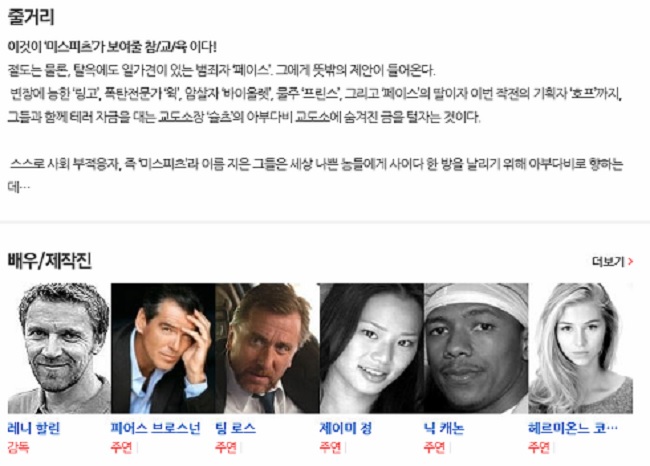Click the 팀 로스 name link
The image size is (650, 466).
point(235,428)
